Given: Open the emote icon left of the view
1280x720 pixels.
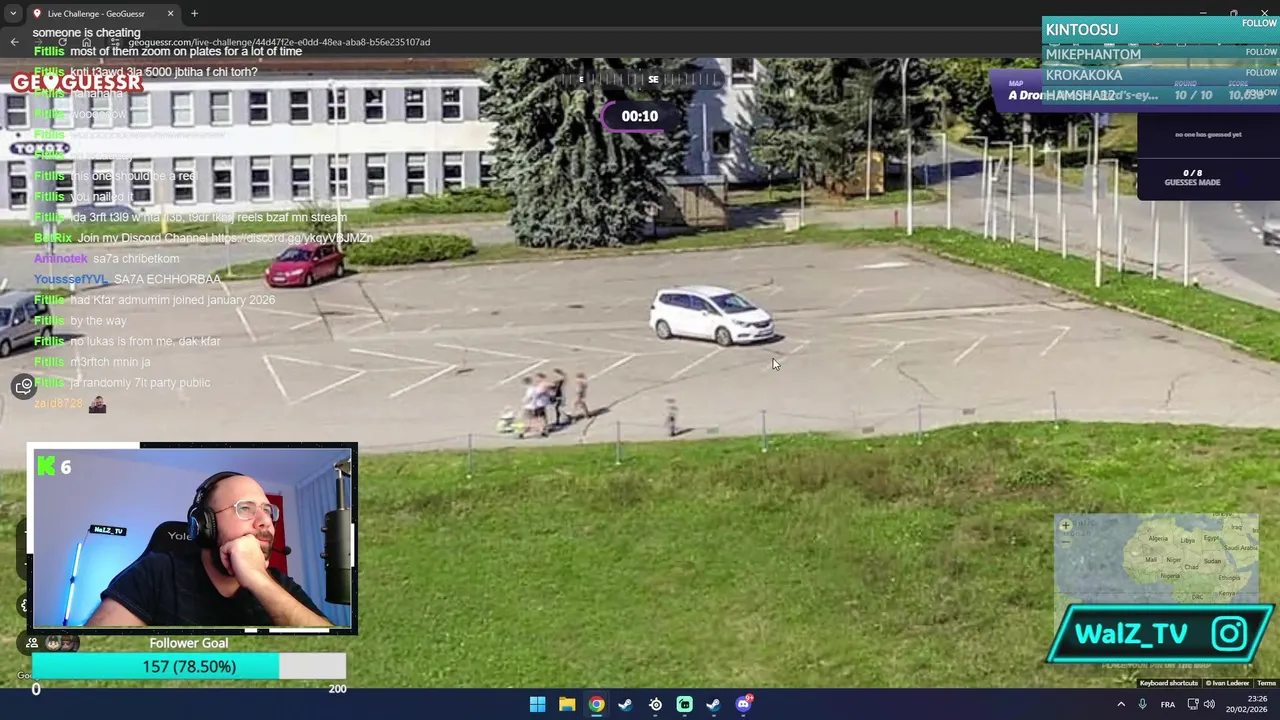Looking at the screenshot, I should coord(24,387).
